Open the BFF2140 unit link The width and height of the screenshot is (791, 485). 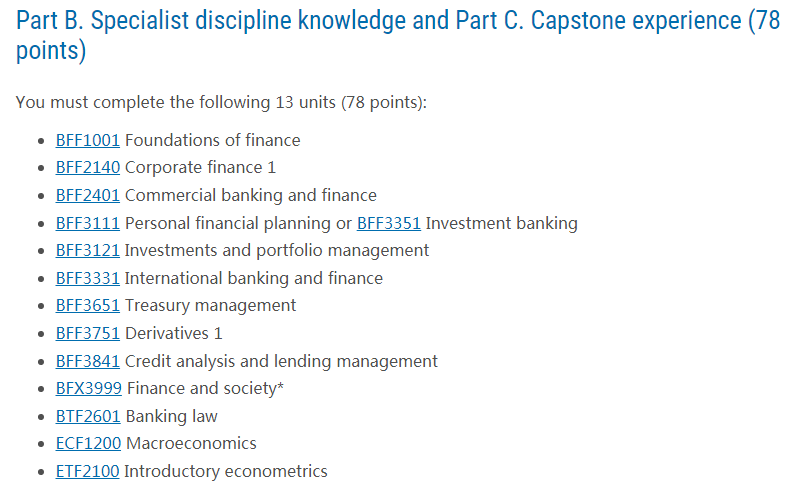87,167
